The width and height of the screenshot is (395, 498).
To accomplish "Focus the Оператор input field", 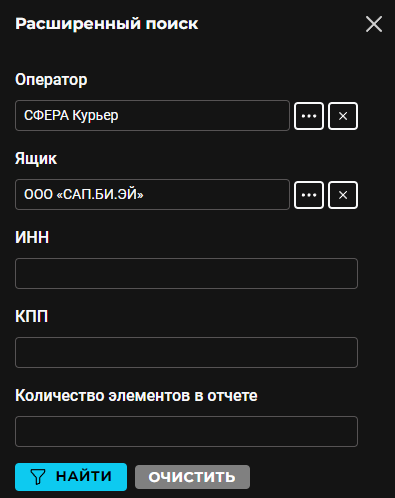I will (152, 116).
